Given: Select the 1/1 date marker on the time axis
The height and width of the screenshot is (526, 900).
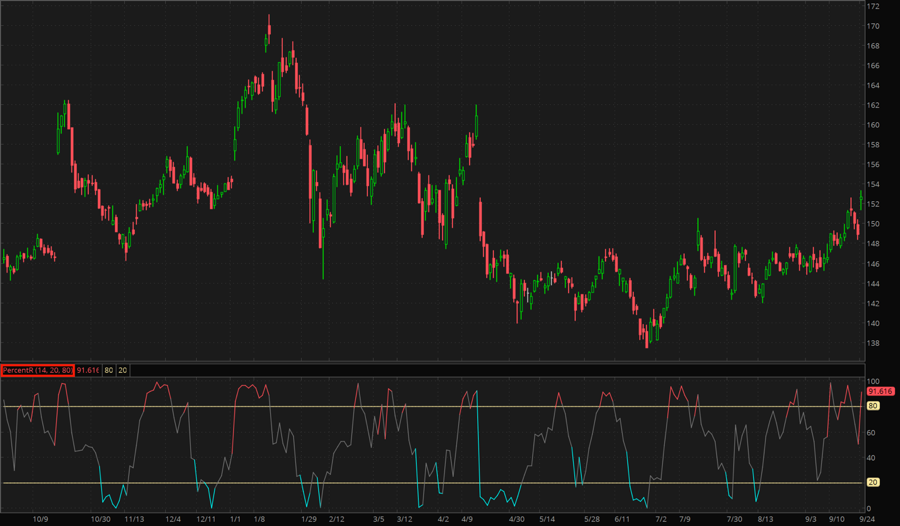Looking at the screenshot, I should click(x=236, y=519).
